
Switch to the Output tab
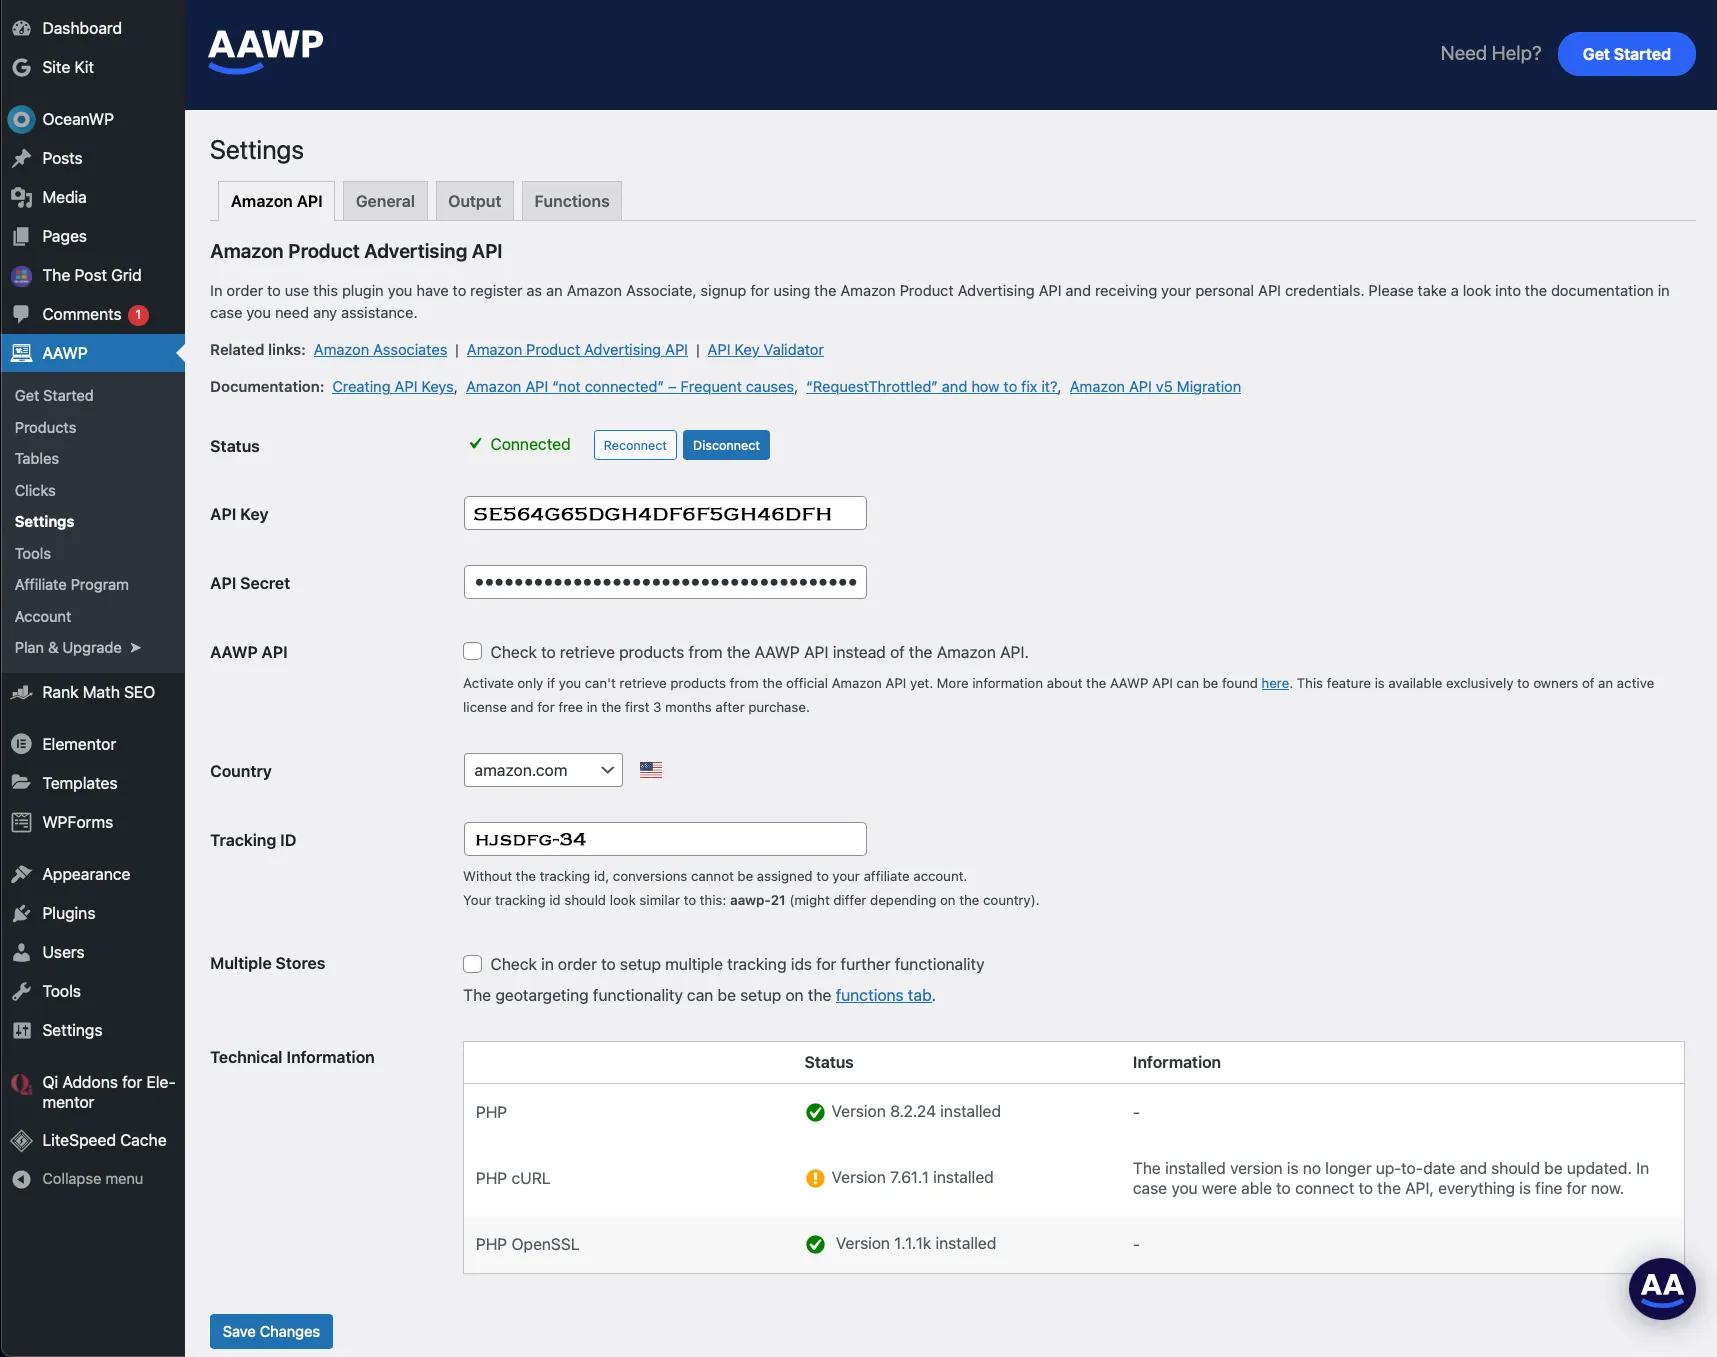(475, 201)
